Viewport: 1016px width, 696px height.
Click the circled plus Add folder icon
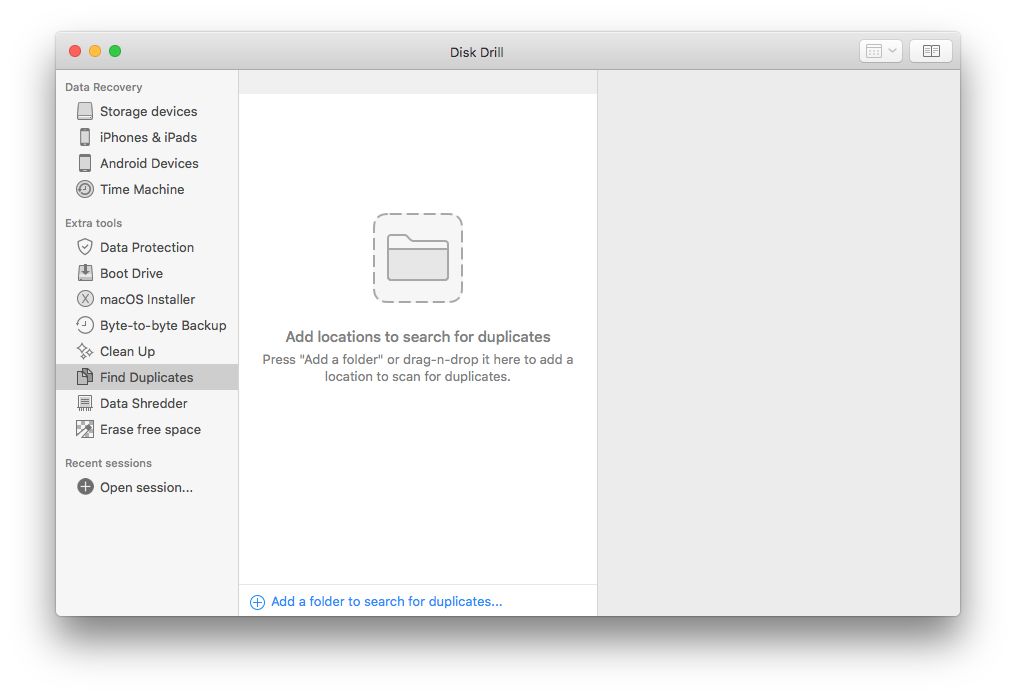[257, 602]
